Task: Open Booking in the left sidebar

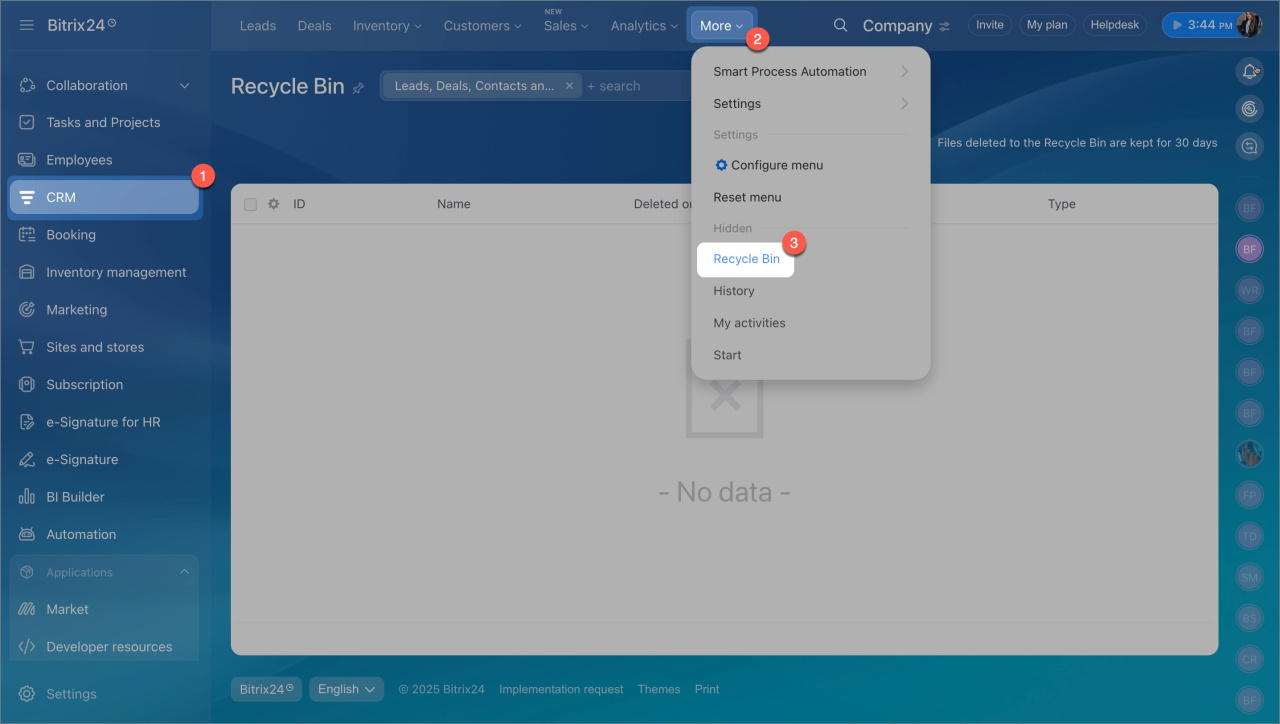Action: click(71, 235)
